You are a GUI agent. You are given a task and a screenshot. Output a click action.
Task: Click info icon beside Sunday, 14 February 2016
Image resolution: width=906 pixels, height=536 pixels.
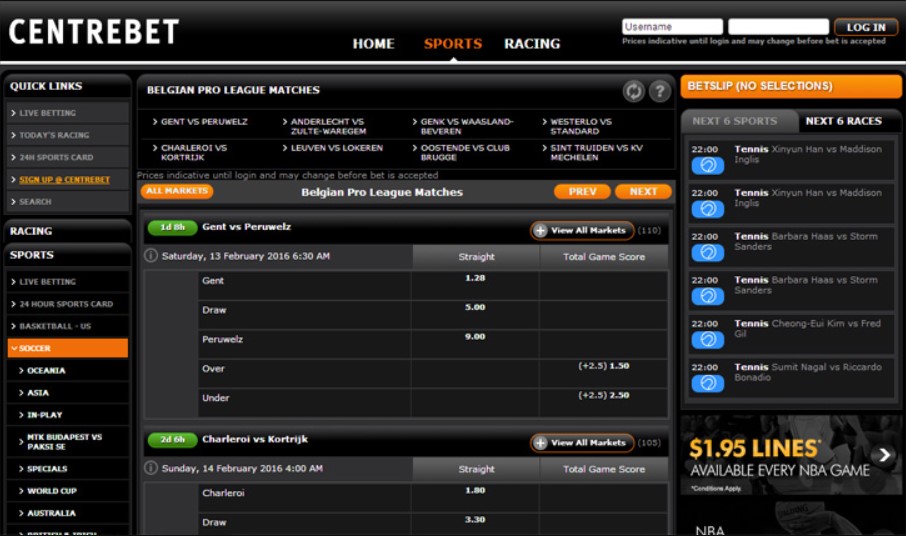pyautogui.click(x=151, y=468)
